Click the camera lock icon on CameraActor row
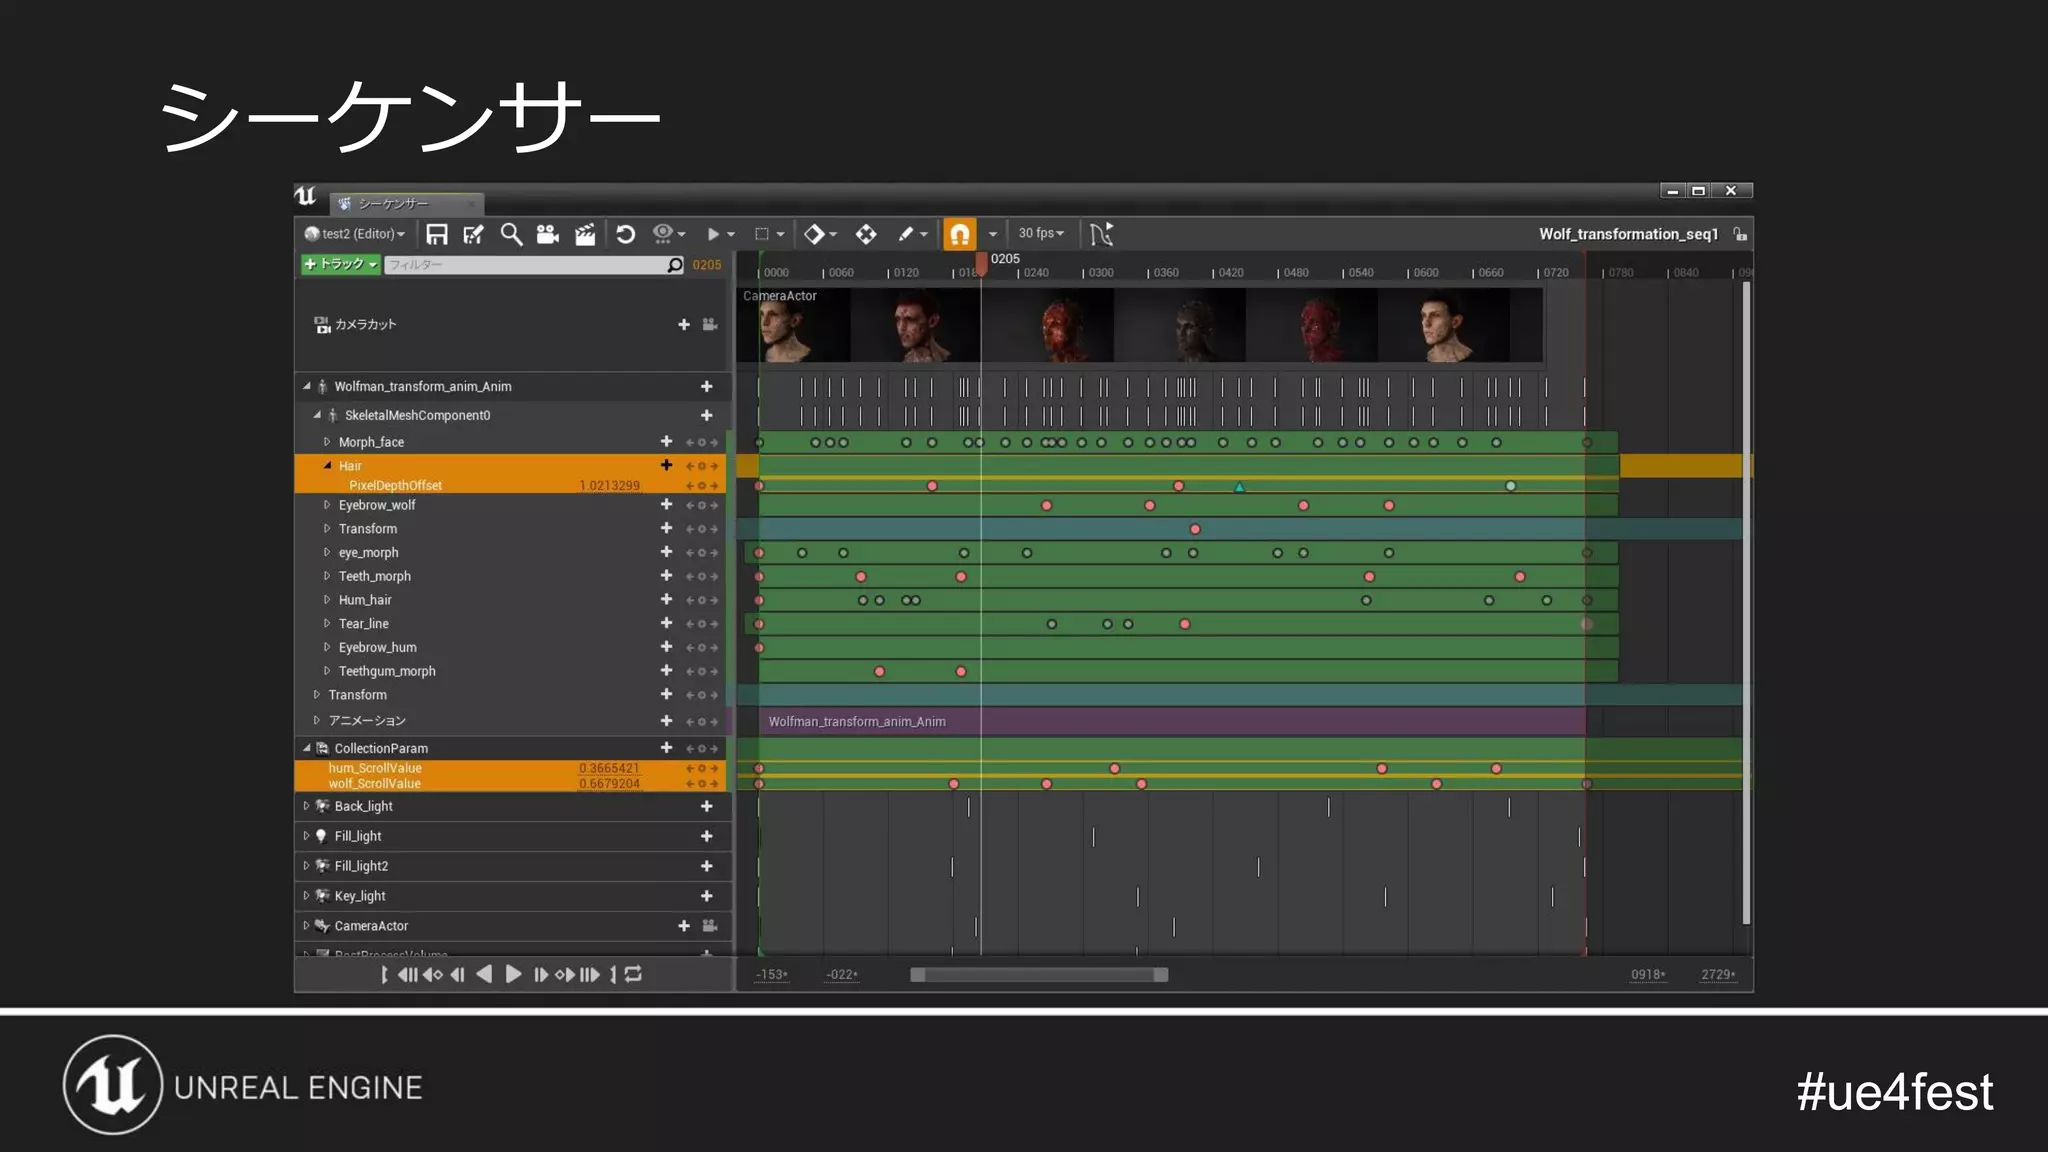Screen dimensions: 2048x1152 [x=710, y=926]
